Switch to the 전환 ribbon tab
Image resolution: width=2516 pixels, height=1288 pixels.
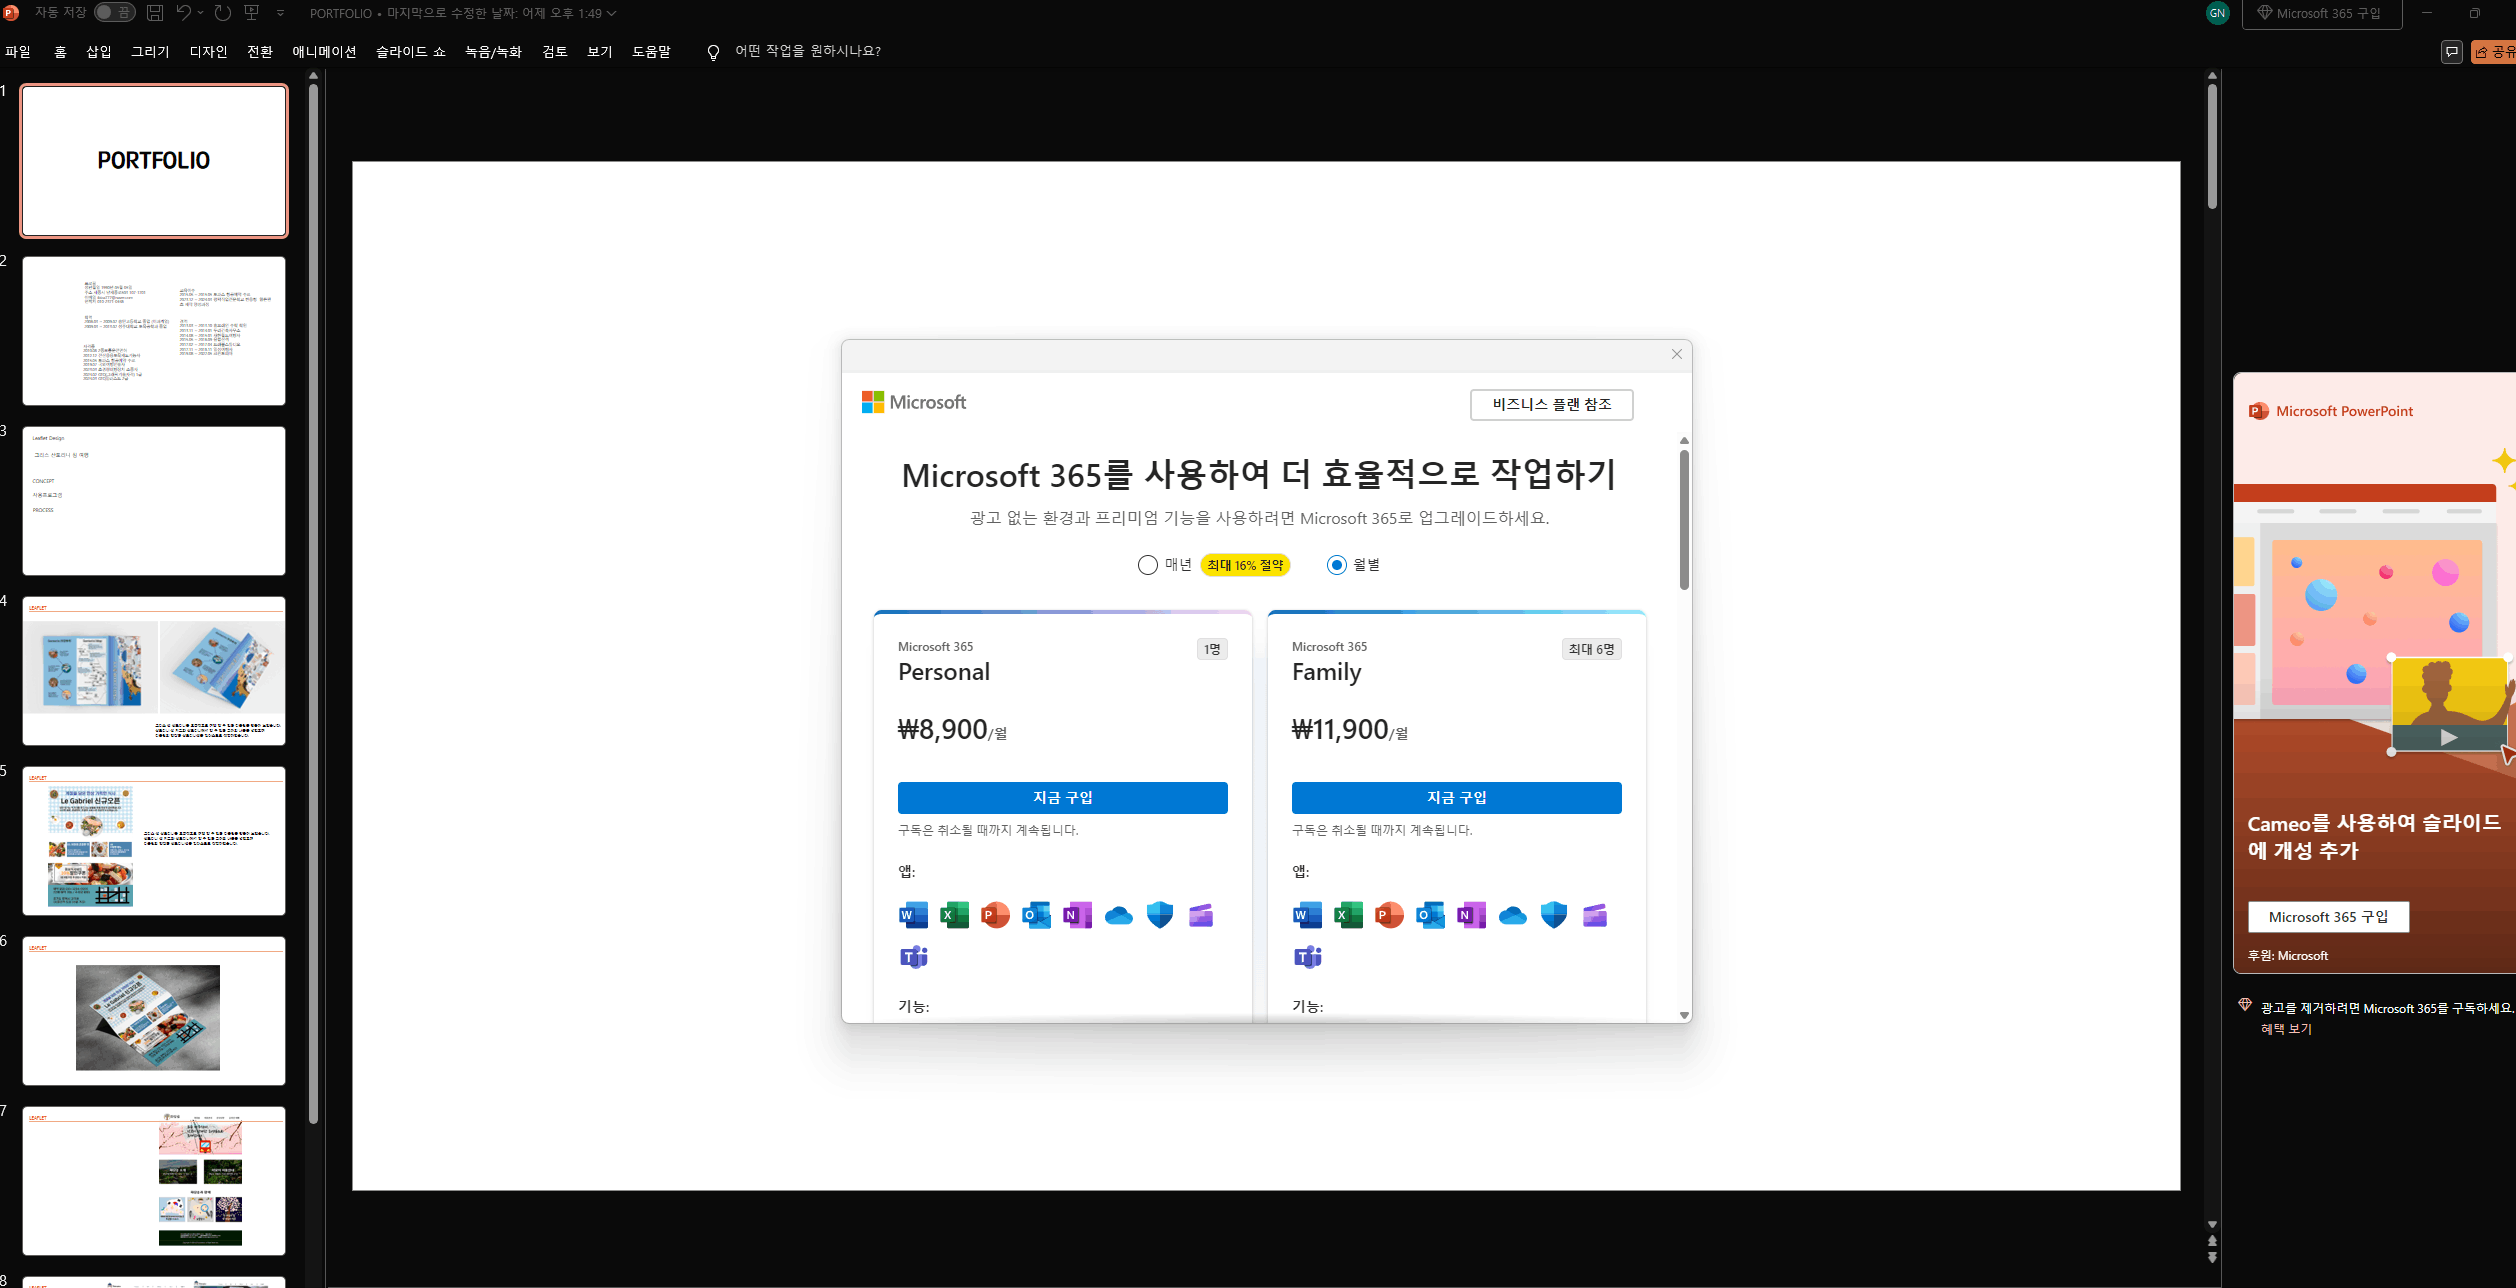point(260,52)
